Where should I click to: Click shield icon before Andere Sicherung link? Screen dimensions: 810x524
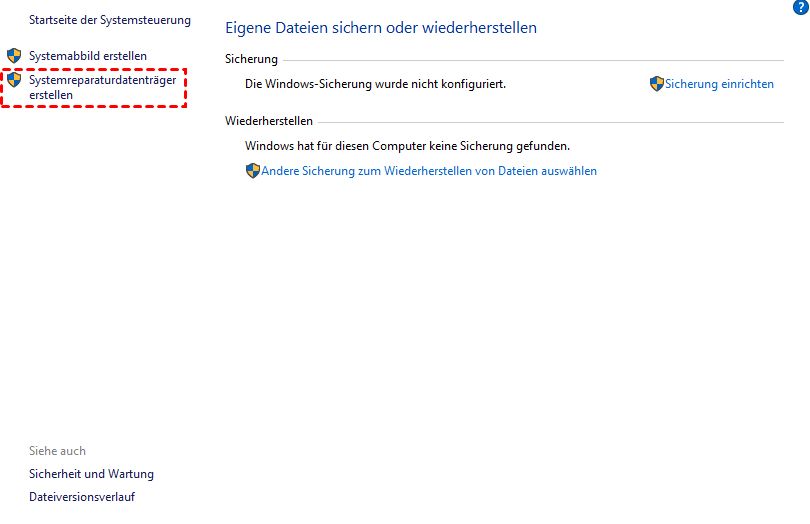pos(253,171)
